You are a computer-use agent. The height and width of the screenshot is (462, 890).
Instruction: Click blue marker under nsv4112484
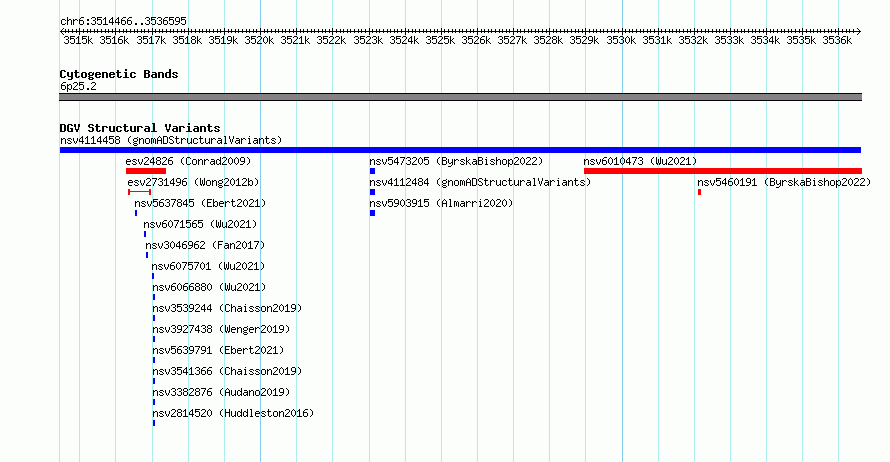coord(372,192)
